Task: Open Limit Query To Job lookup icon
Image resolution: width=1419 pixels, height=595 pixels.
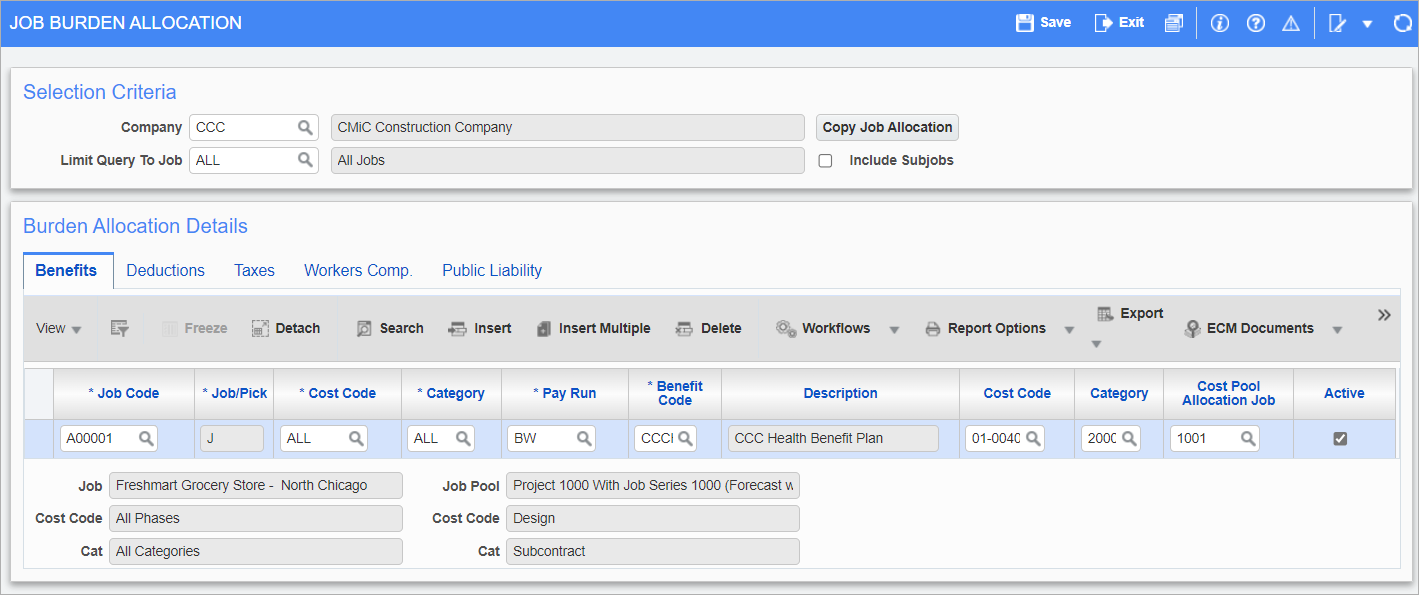Action: (305, 160)
